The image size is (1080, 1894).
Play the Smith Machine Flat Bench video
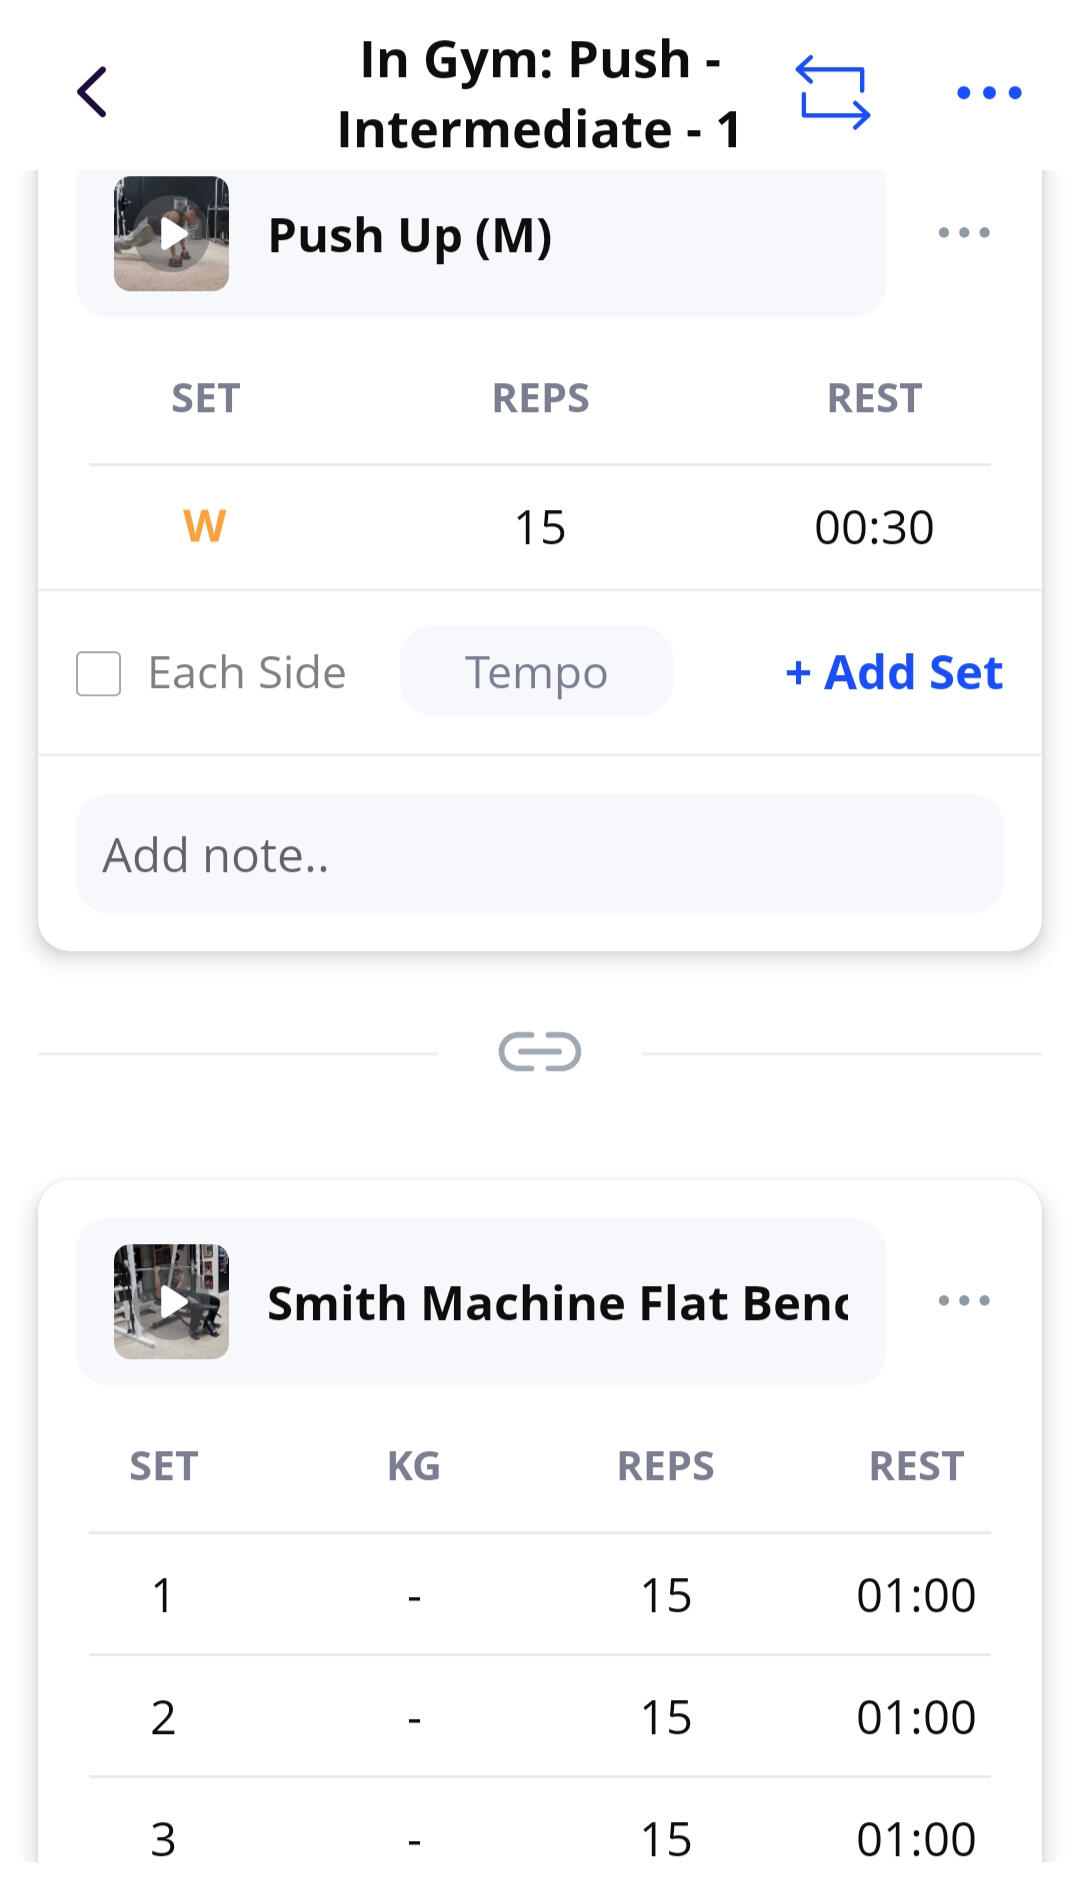tap(172, 1301)
